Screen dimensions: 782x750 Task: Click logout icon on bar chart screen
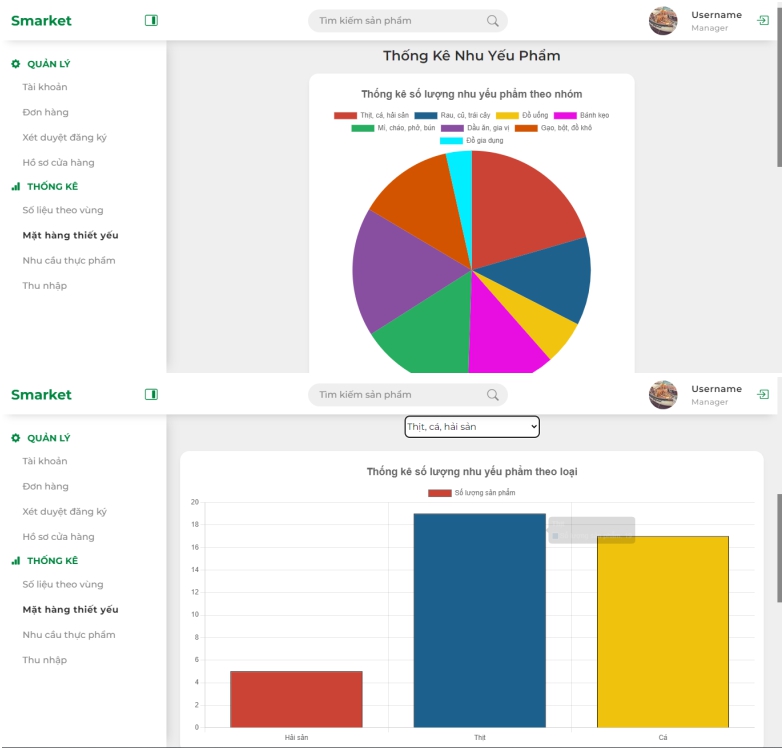click(x=763, y=394)
